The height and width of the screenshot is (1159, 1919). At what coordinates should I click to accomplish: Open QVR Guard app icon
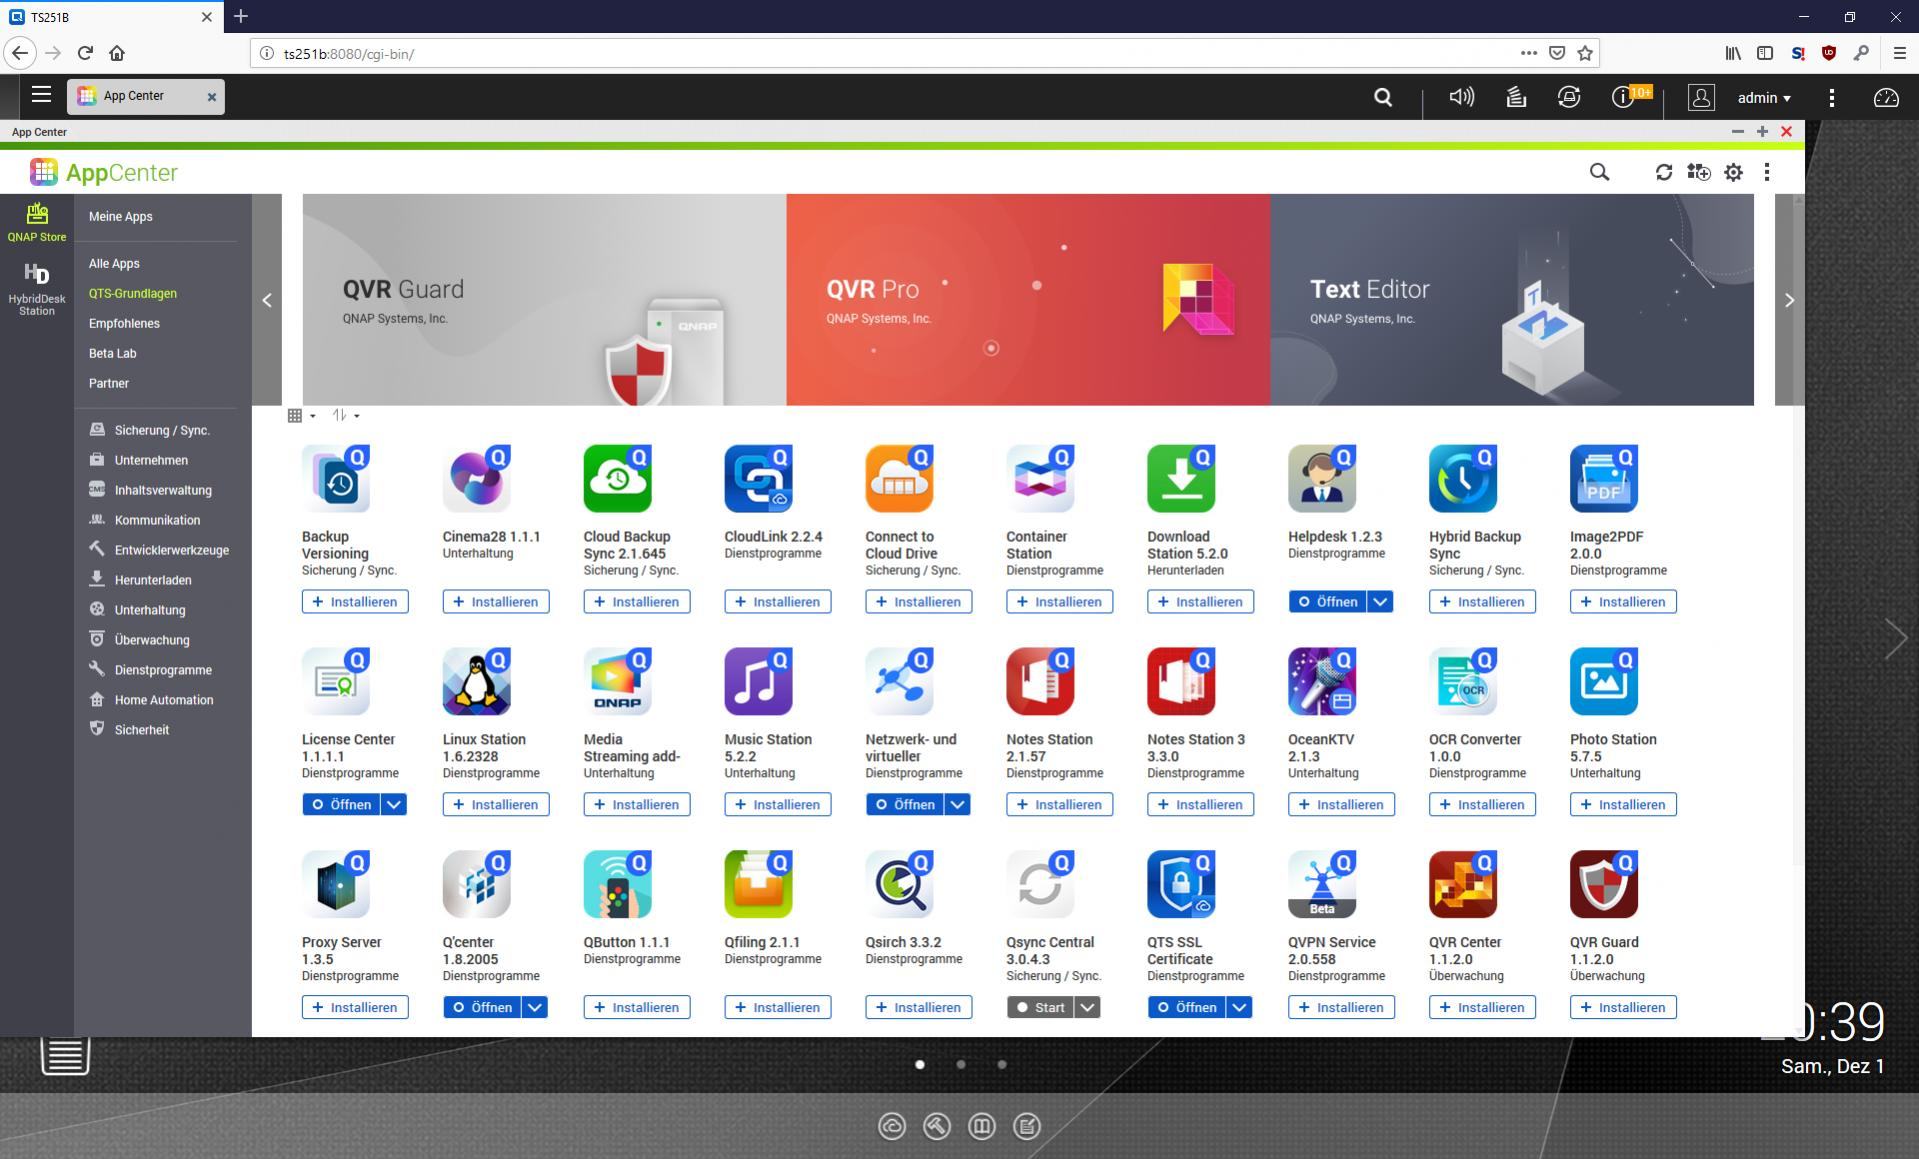point(1604,884)
